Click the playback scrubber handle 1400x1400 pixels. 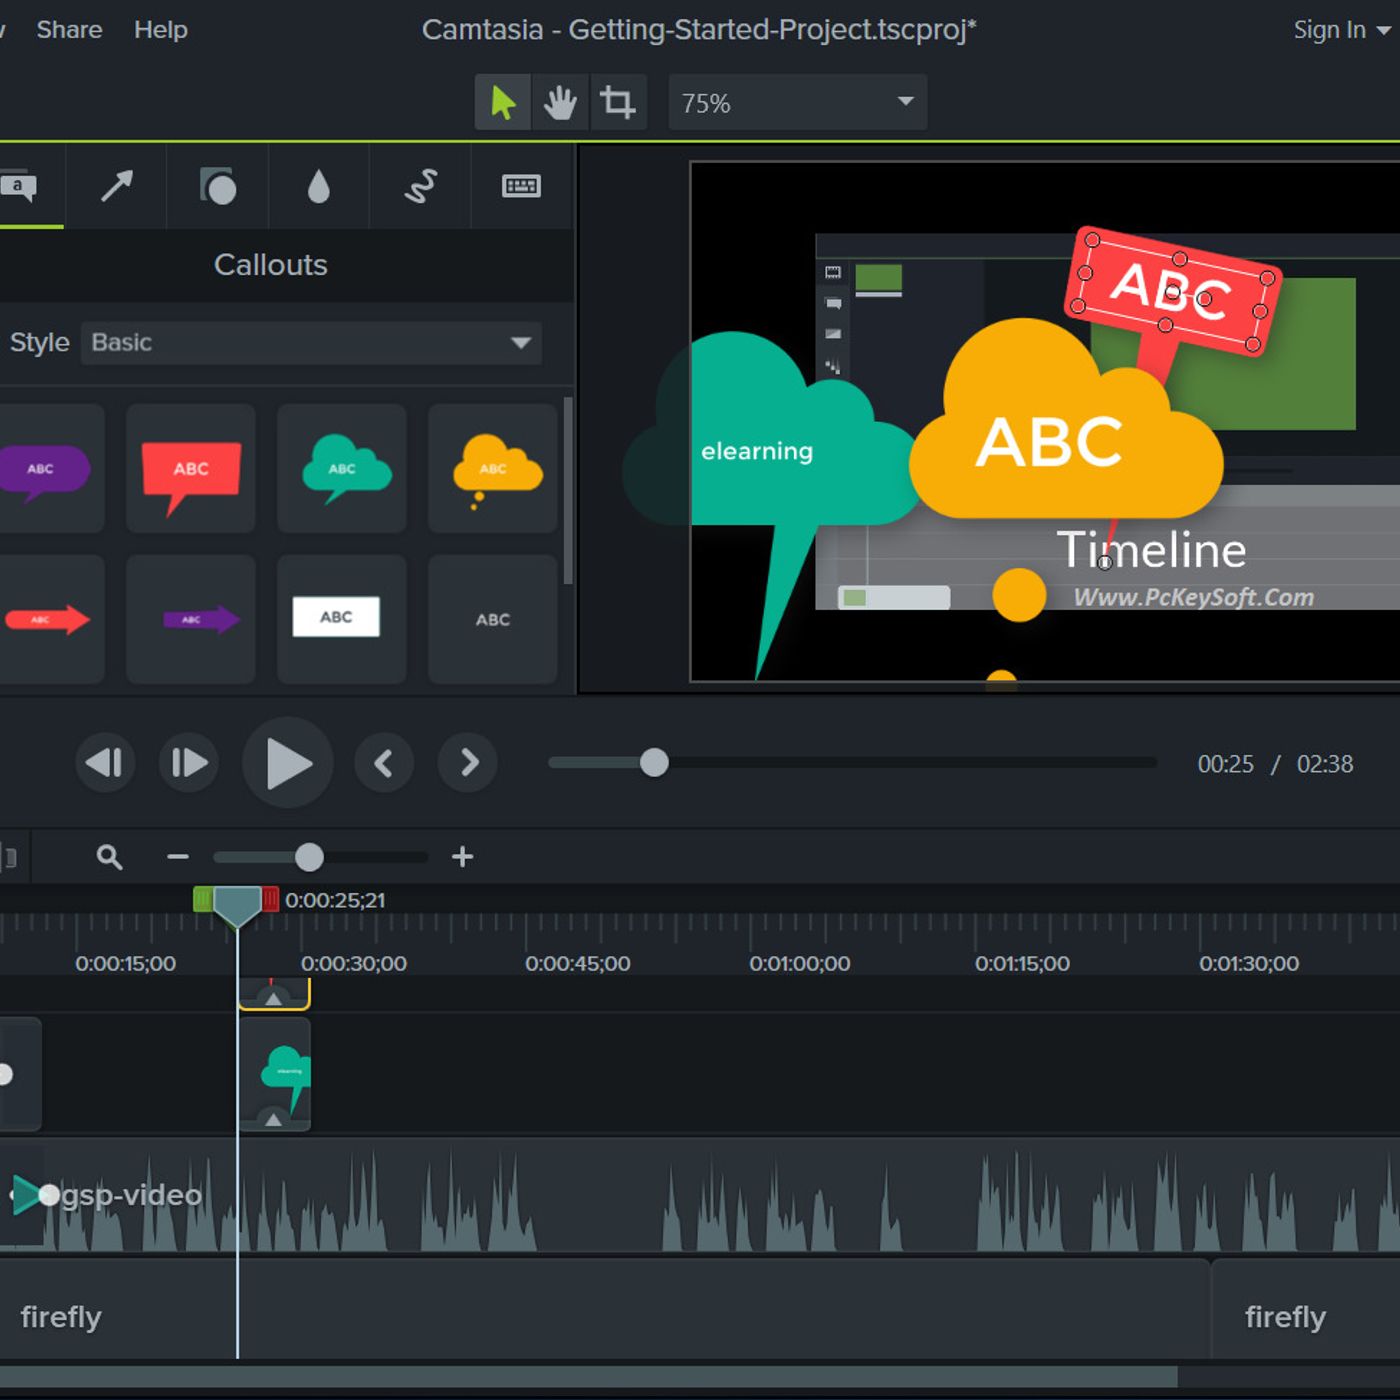(x=654, y=763)
